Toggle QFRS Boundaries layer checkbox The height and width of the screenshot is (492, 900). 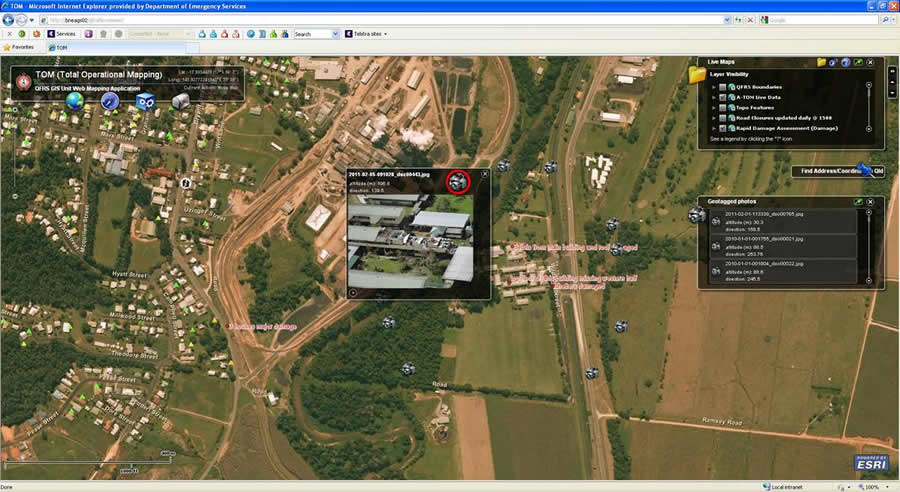coord(723,87)
